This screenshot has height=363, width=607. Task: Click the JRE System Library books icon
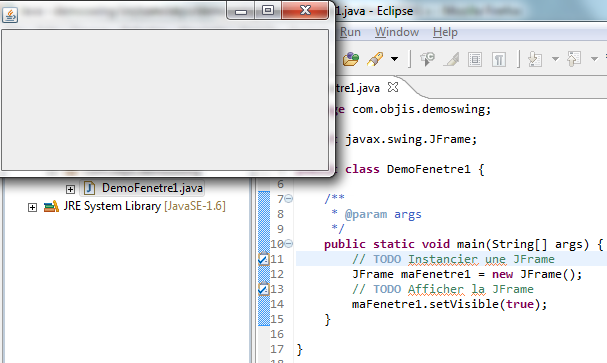[x=51, y=207]
